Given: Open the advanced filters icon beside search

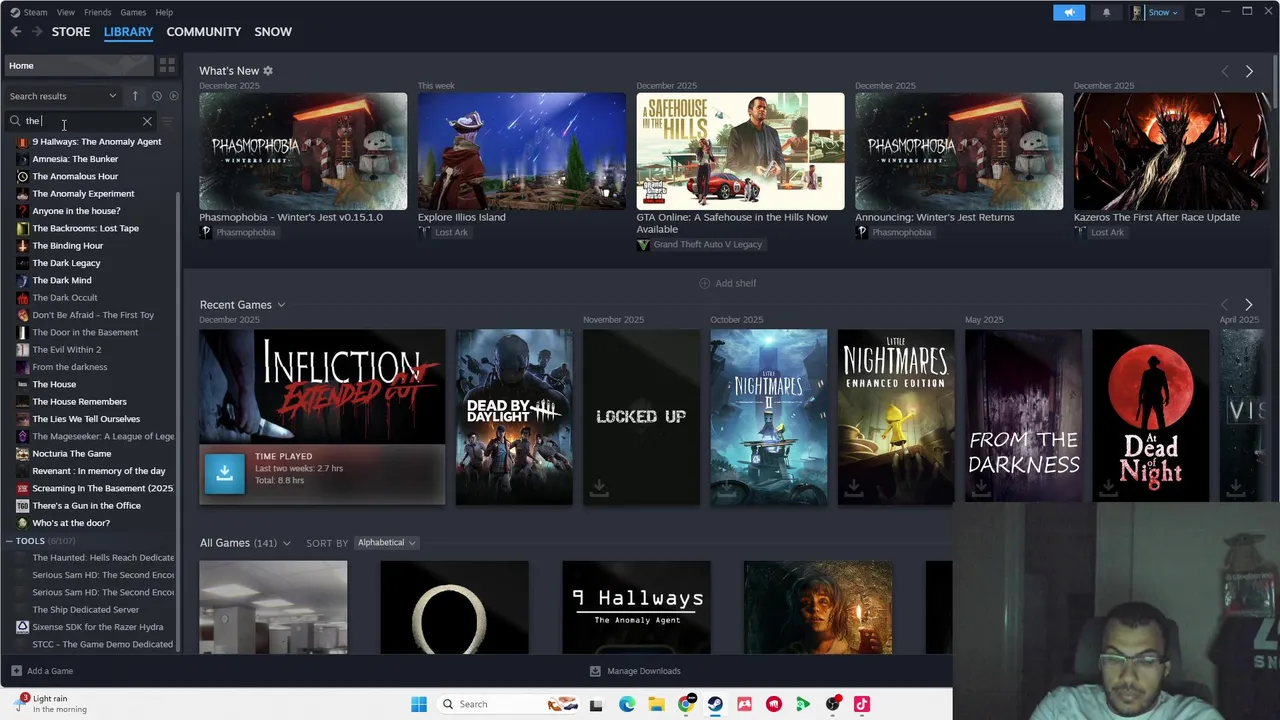Looking at the screenshot, I should 167,121.
